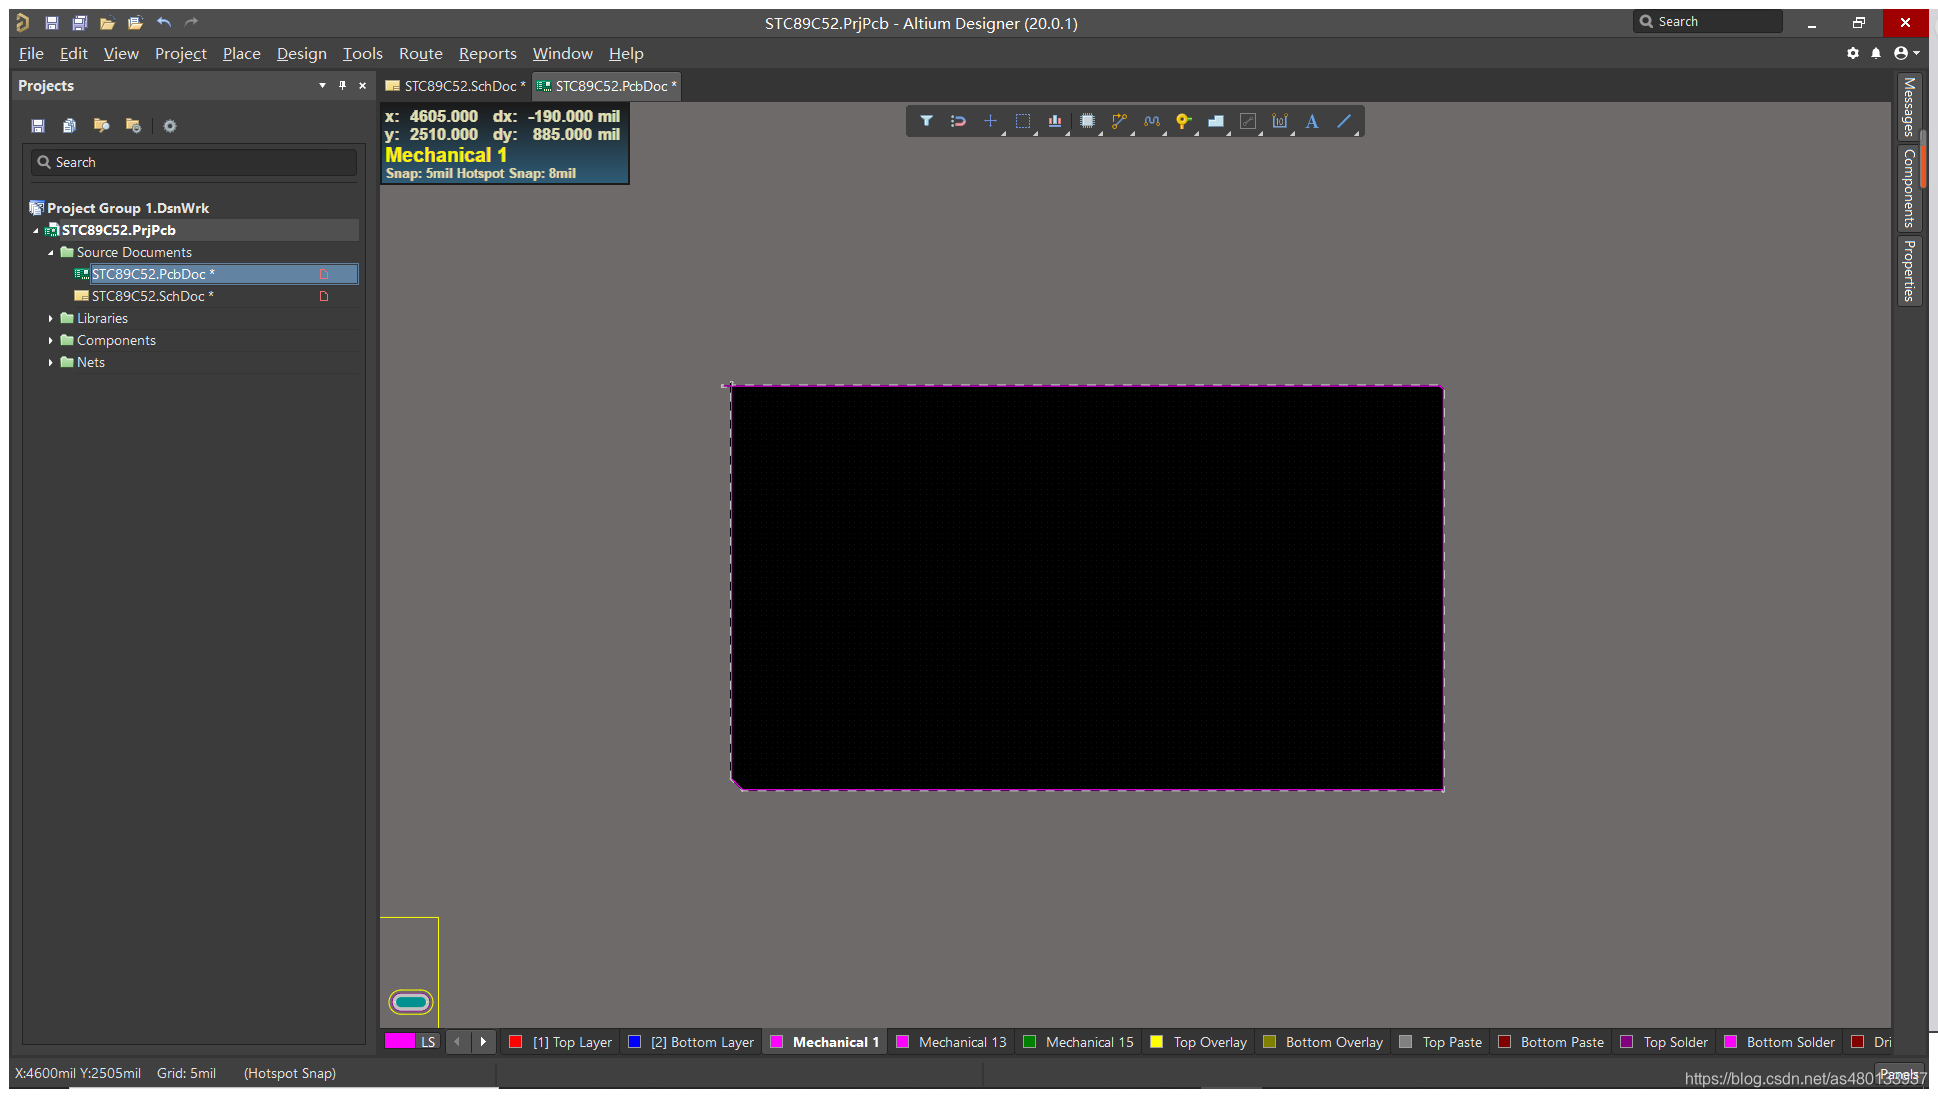Expand the Nets folder
Image resolution: width=1938 pixels, height=1098 pixels.
click(51, 362)
